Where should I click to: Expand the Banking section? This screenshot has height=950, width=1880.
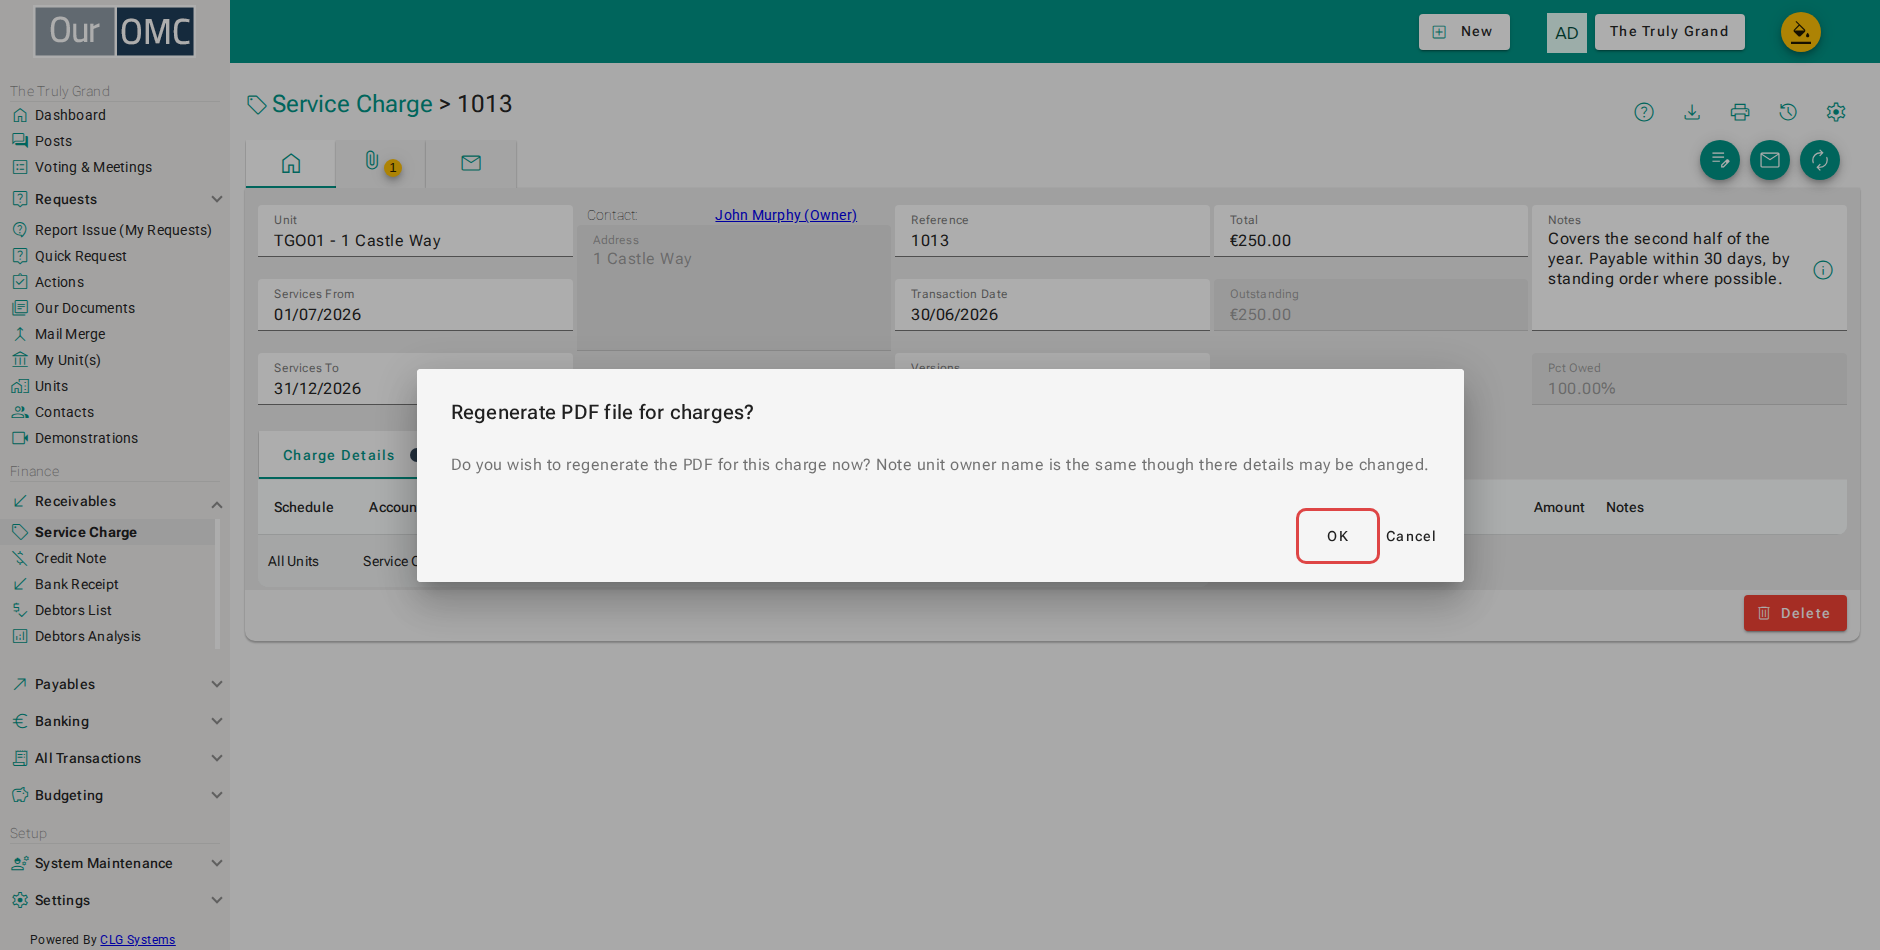[116, 721]
